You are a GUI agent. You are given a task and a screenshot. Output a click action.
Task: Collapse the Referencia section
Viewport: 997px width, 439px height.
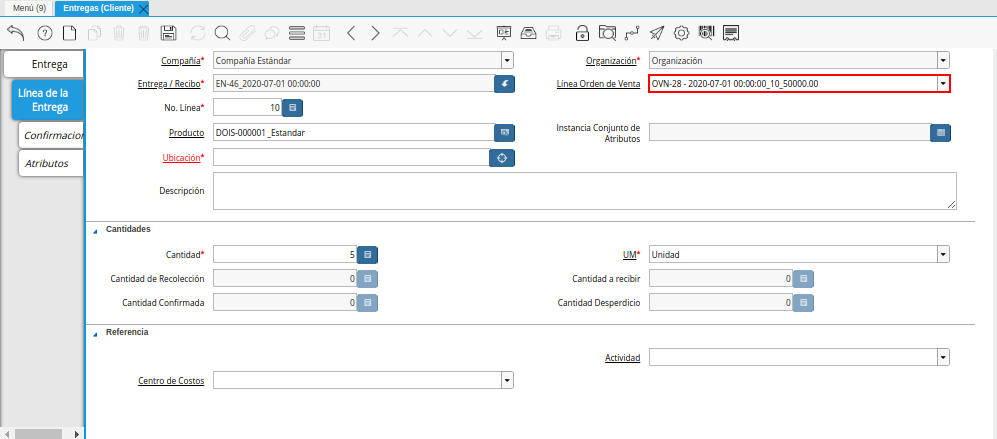pyautogui.click(x=95, y=335)
